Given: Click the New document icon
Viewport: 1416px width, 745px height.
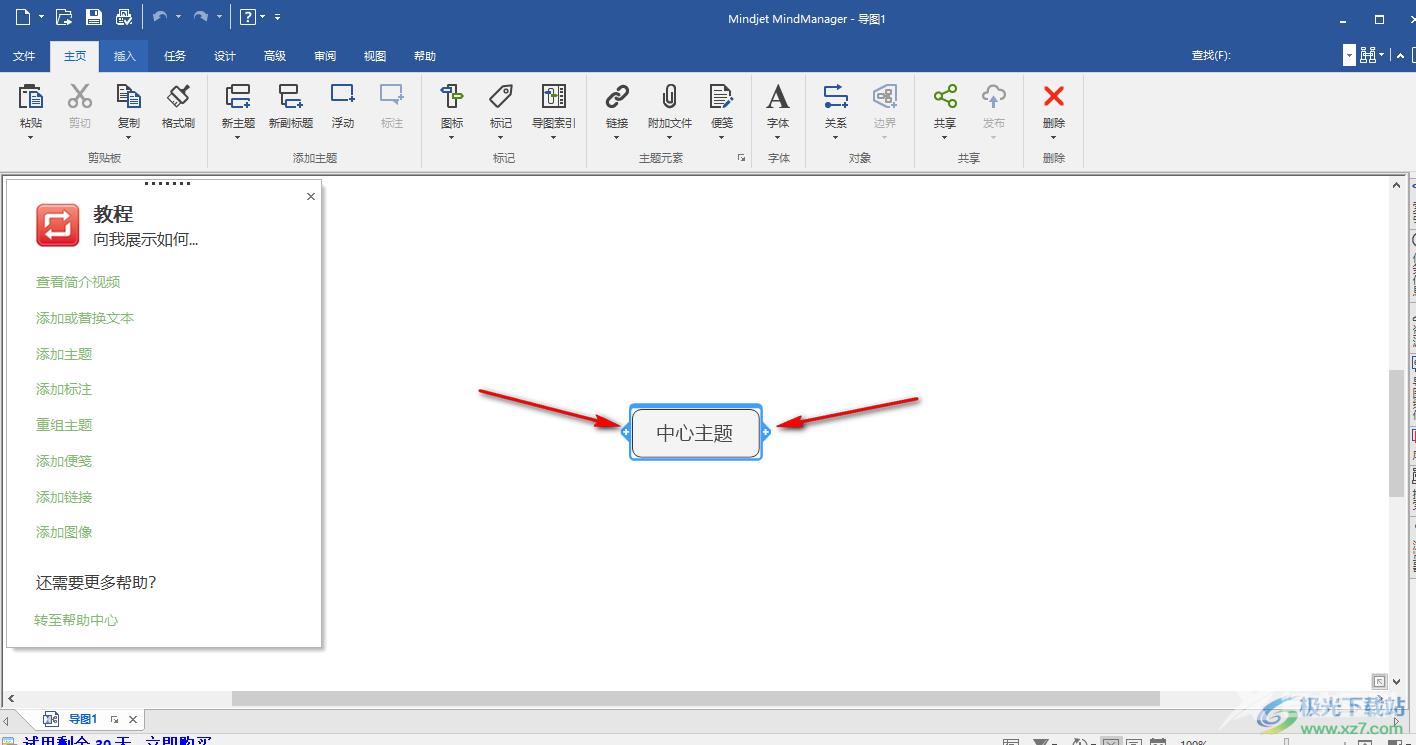Looking at the screenshot, I should pos(22,16).
